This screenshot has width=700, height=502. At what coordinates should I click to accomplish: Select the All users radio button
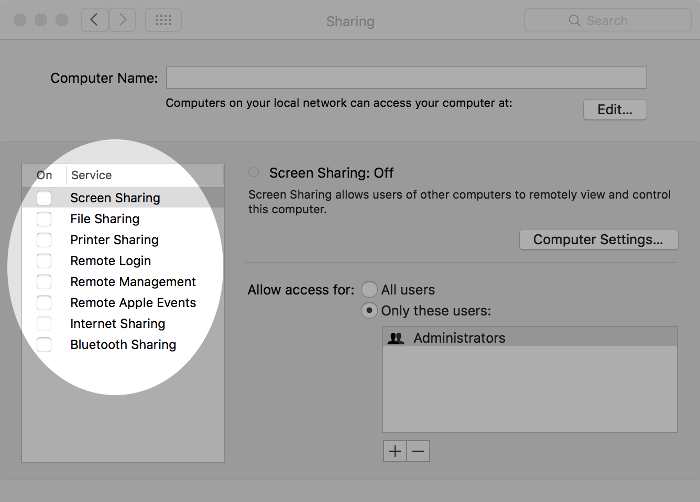click(x=369, y=289)
